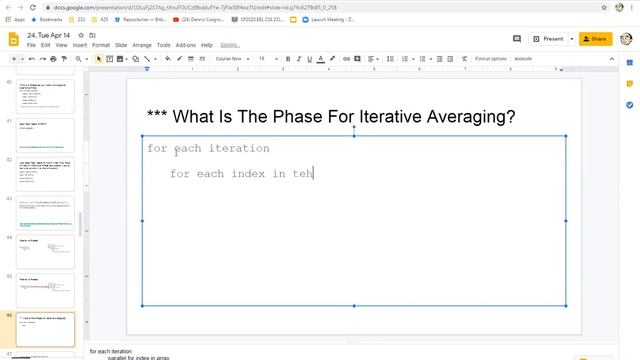Toggle Italic formatting
This screenshot has height=360, width=640.
(x=299, y=59)
